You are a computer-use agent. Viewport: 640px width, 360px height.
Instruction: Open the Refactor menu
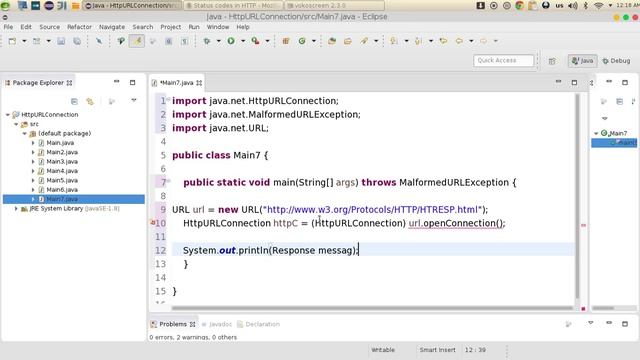pos(79,27)
